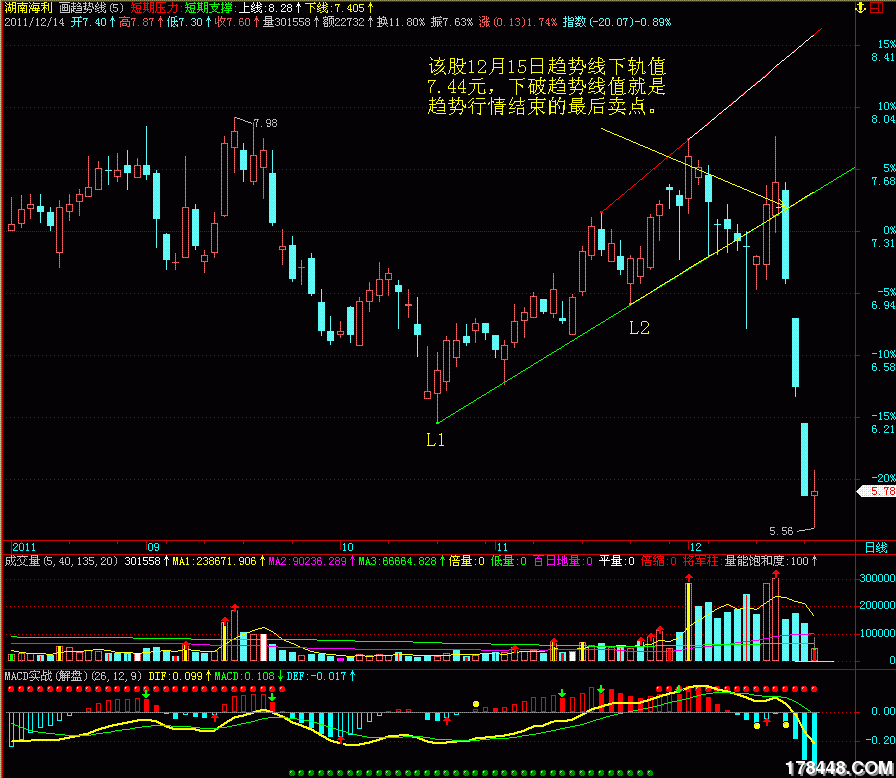
Task: Click the -0.20 MACD axis label
Action: tap(883, 740)
